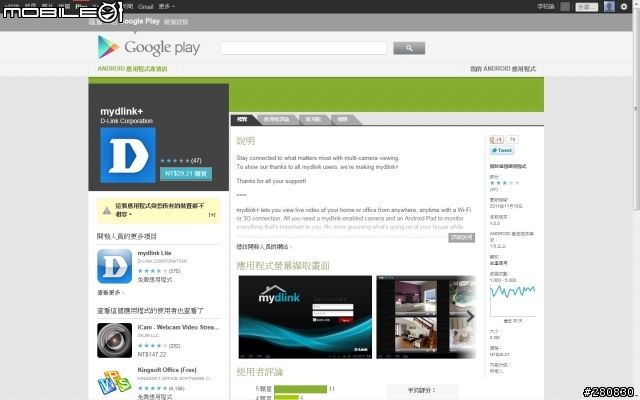Viewport: 640px width, 400px height.
Task: Click the Kingsoft Office app icon
Action: click(114, 382)
